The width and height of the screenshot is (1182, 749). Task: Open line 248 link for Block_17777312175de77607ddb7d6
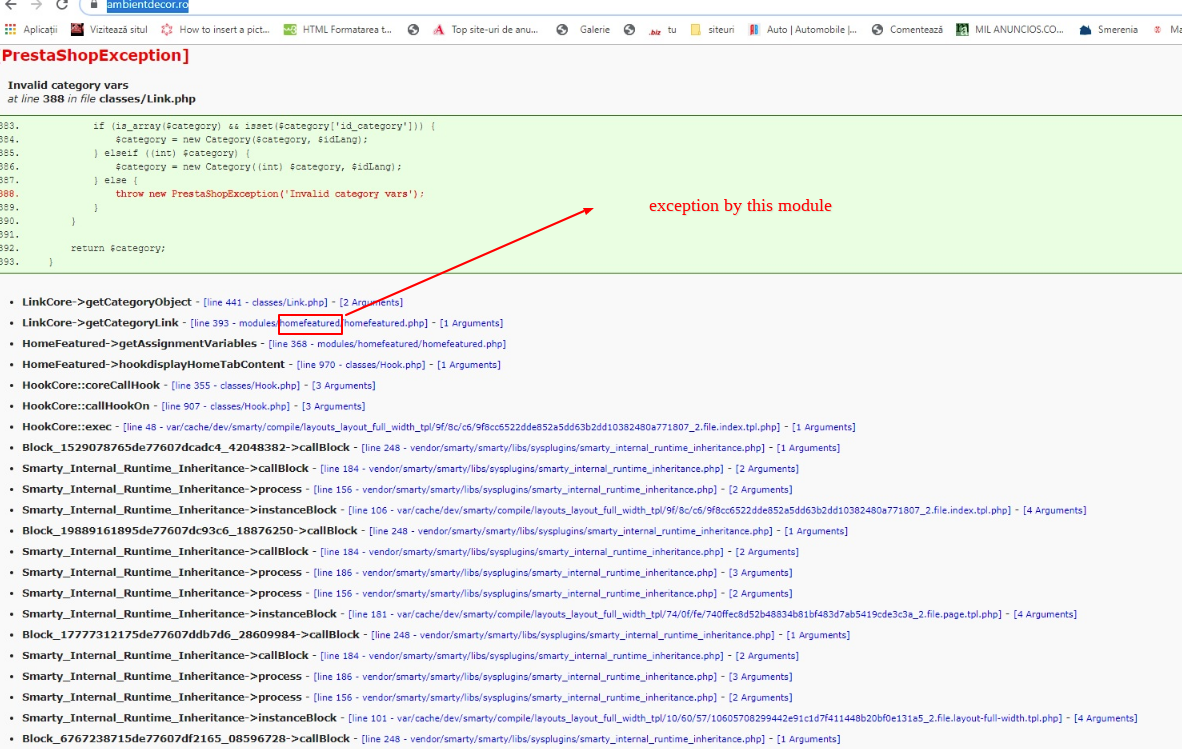pos(573,635)
